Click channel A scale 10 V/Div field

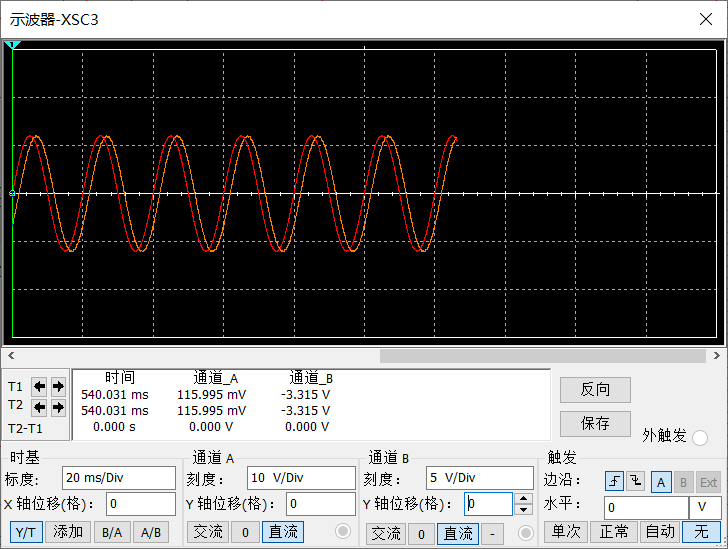(301, 478)
